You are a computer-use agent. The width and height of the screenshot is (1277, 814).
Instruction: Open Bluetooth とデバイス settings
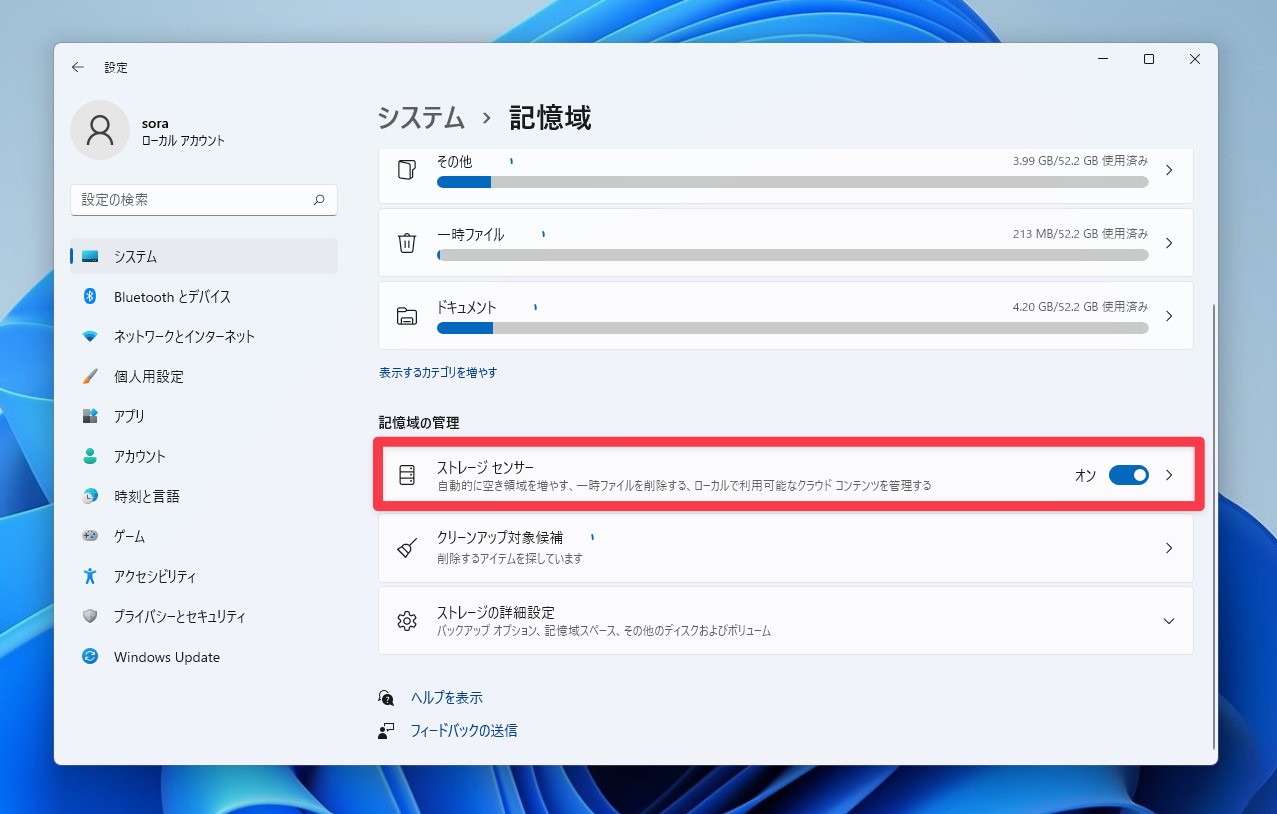(x=172, y=297)
